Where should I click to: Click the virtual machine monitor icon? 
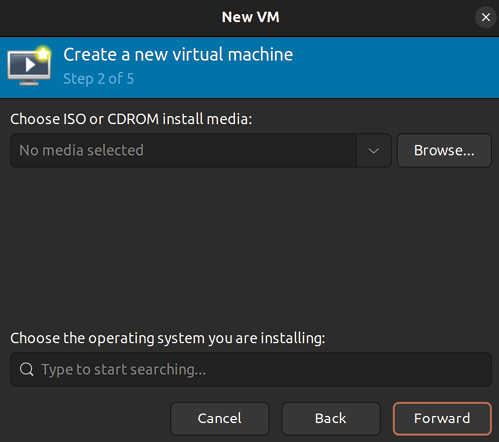[x=29, y=66]
